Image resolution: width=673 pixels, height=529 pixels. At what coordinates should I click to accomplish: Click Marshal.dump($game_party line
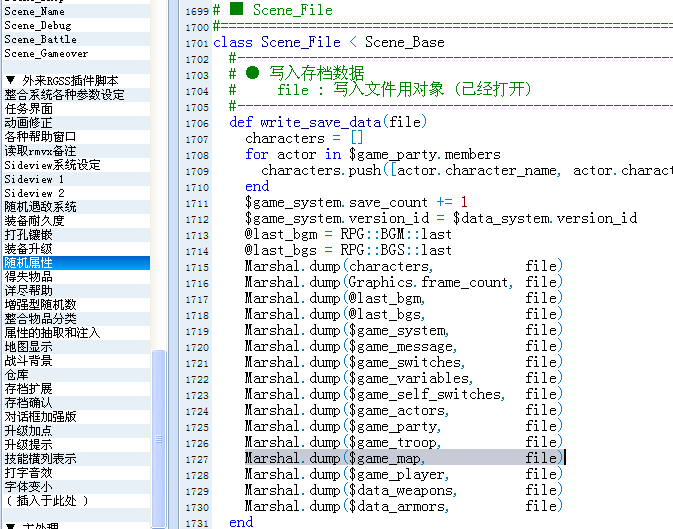[403, 427]
